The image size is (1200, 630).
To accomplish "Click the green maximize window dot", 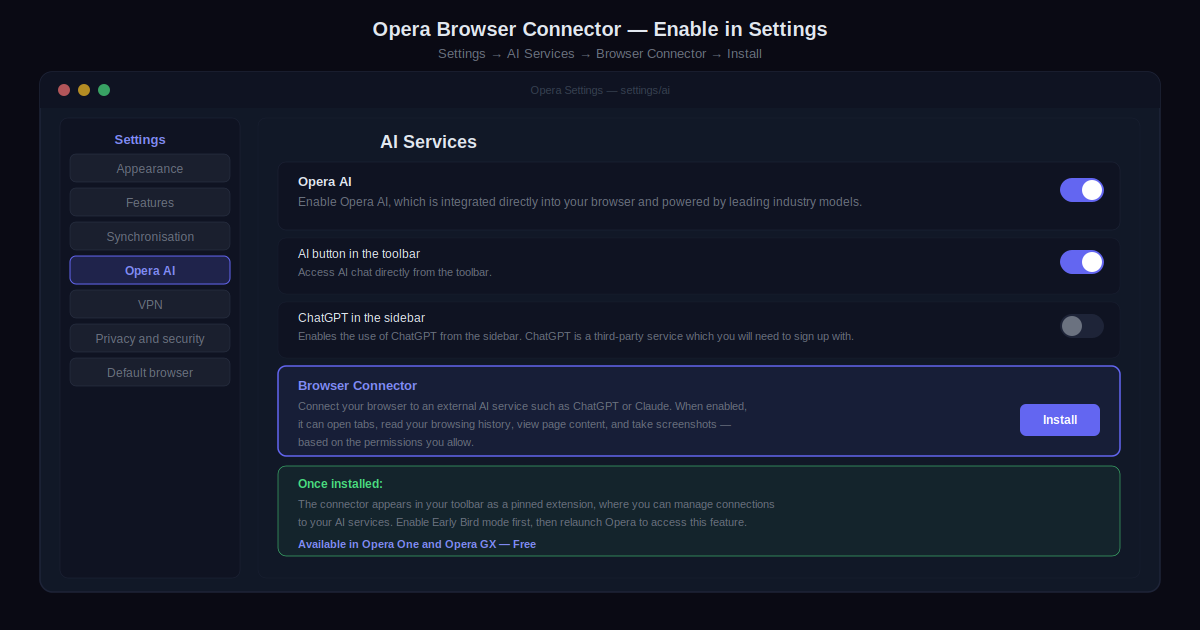I will (x=104, y=90).
